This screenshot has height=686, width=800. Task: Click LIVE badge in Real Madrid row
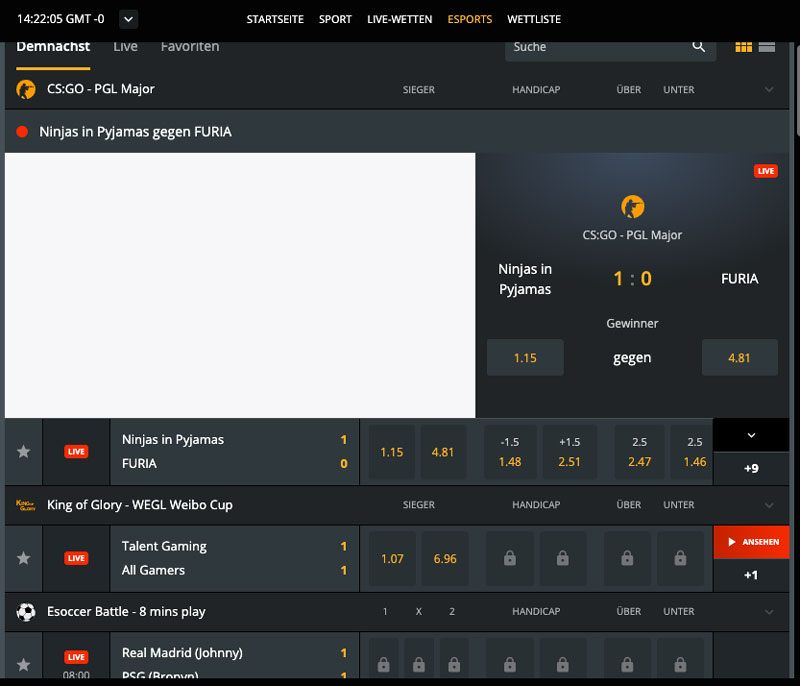76,657
